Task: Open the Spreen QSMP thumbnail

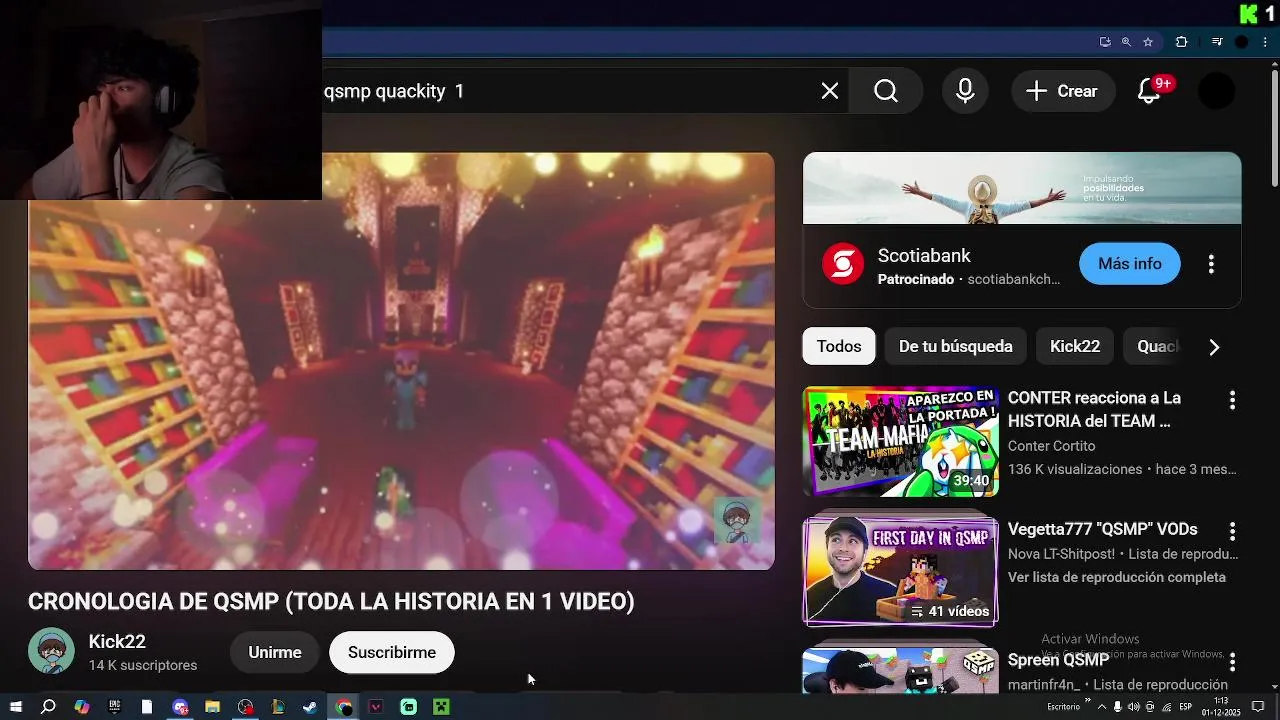Action: [901, 671]
